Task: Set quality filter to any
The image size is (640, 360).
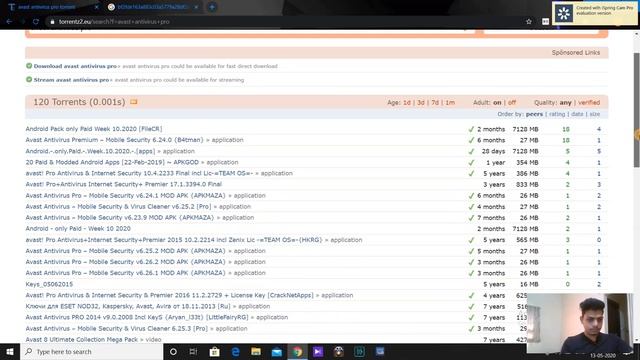Action: tap(565, 102)
